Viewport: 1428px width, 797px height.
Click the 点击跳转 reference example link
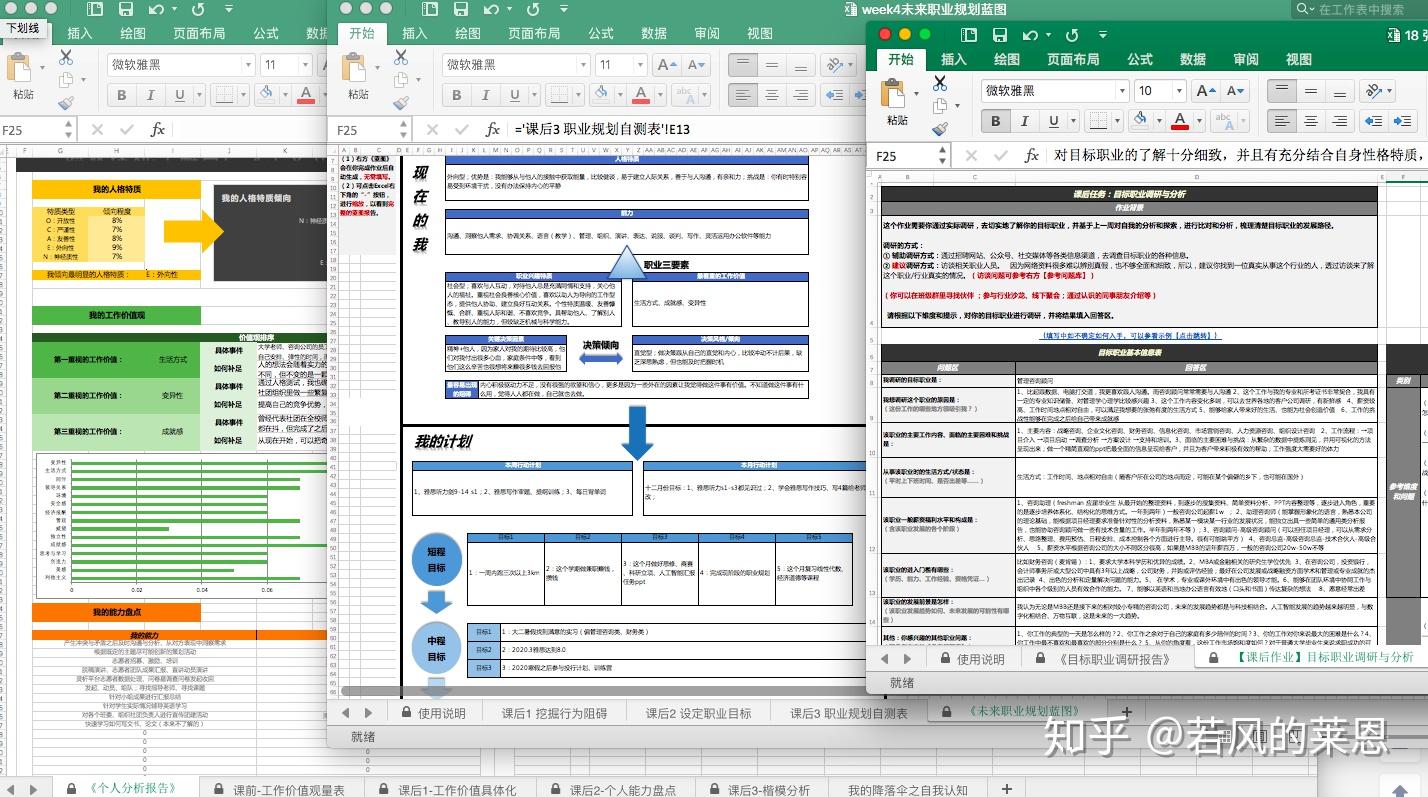click(x=1194, y=336)
